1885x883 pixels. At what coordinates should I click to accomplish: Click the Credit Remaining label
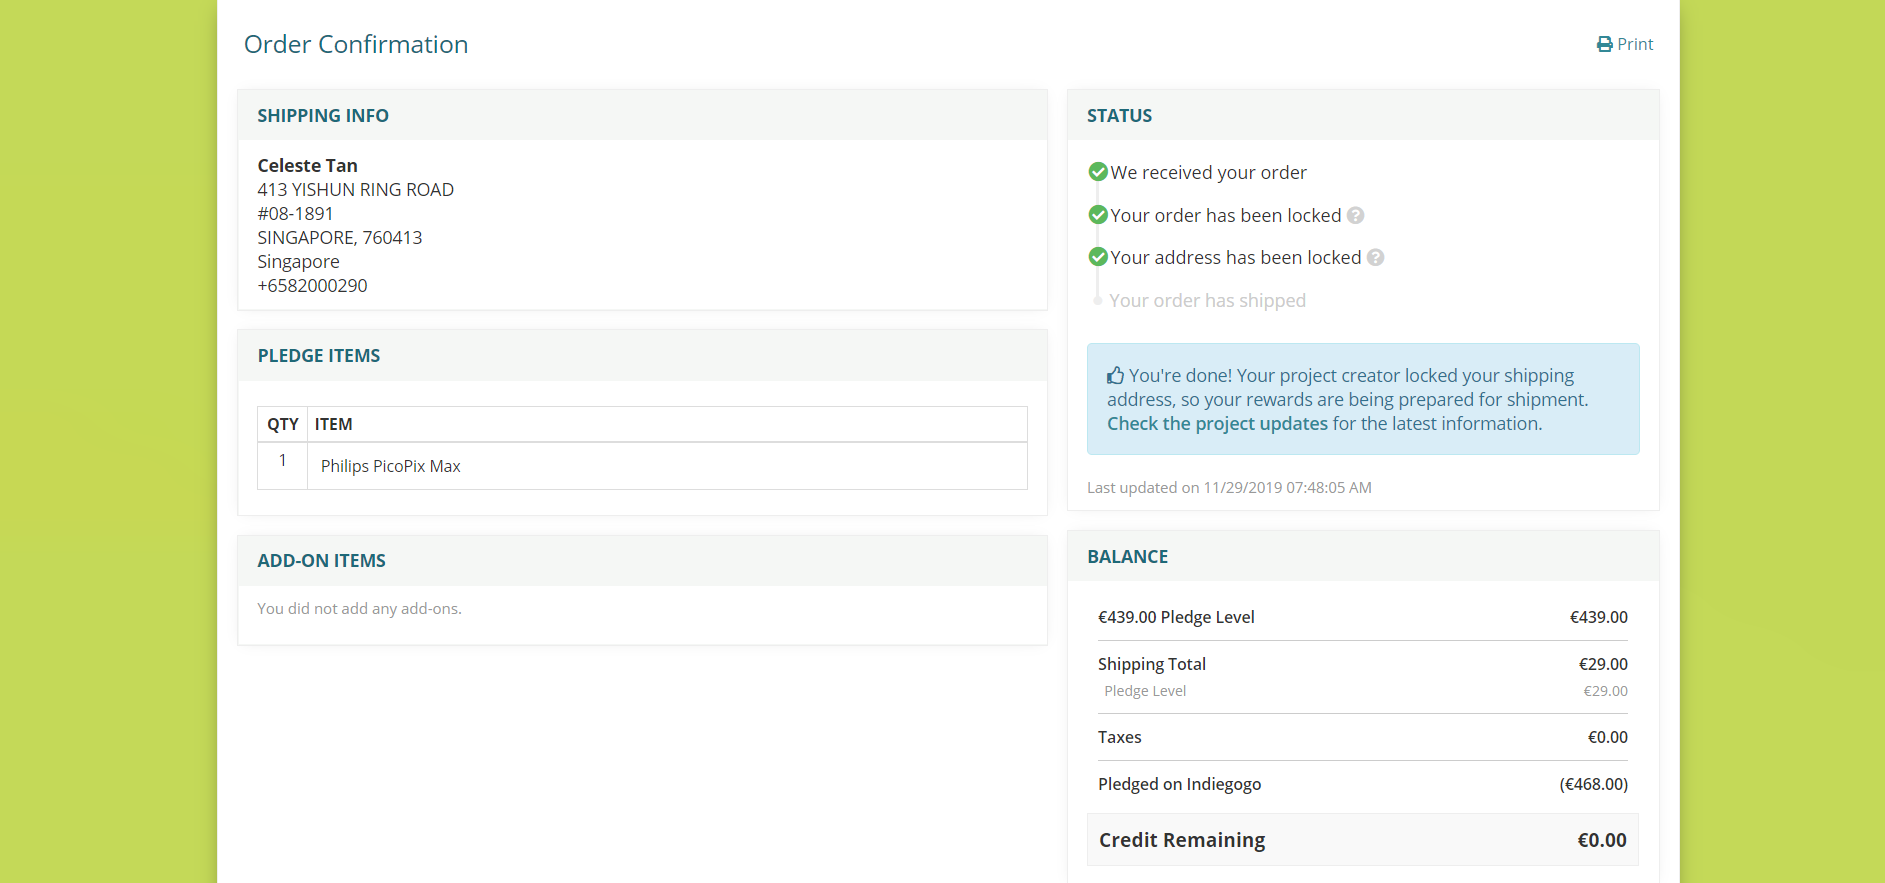coord(1182,840)
